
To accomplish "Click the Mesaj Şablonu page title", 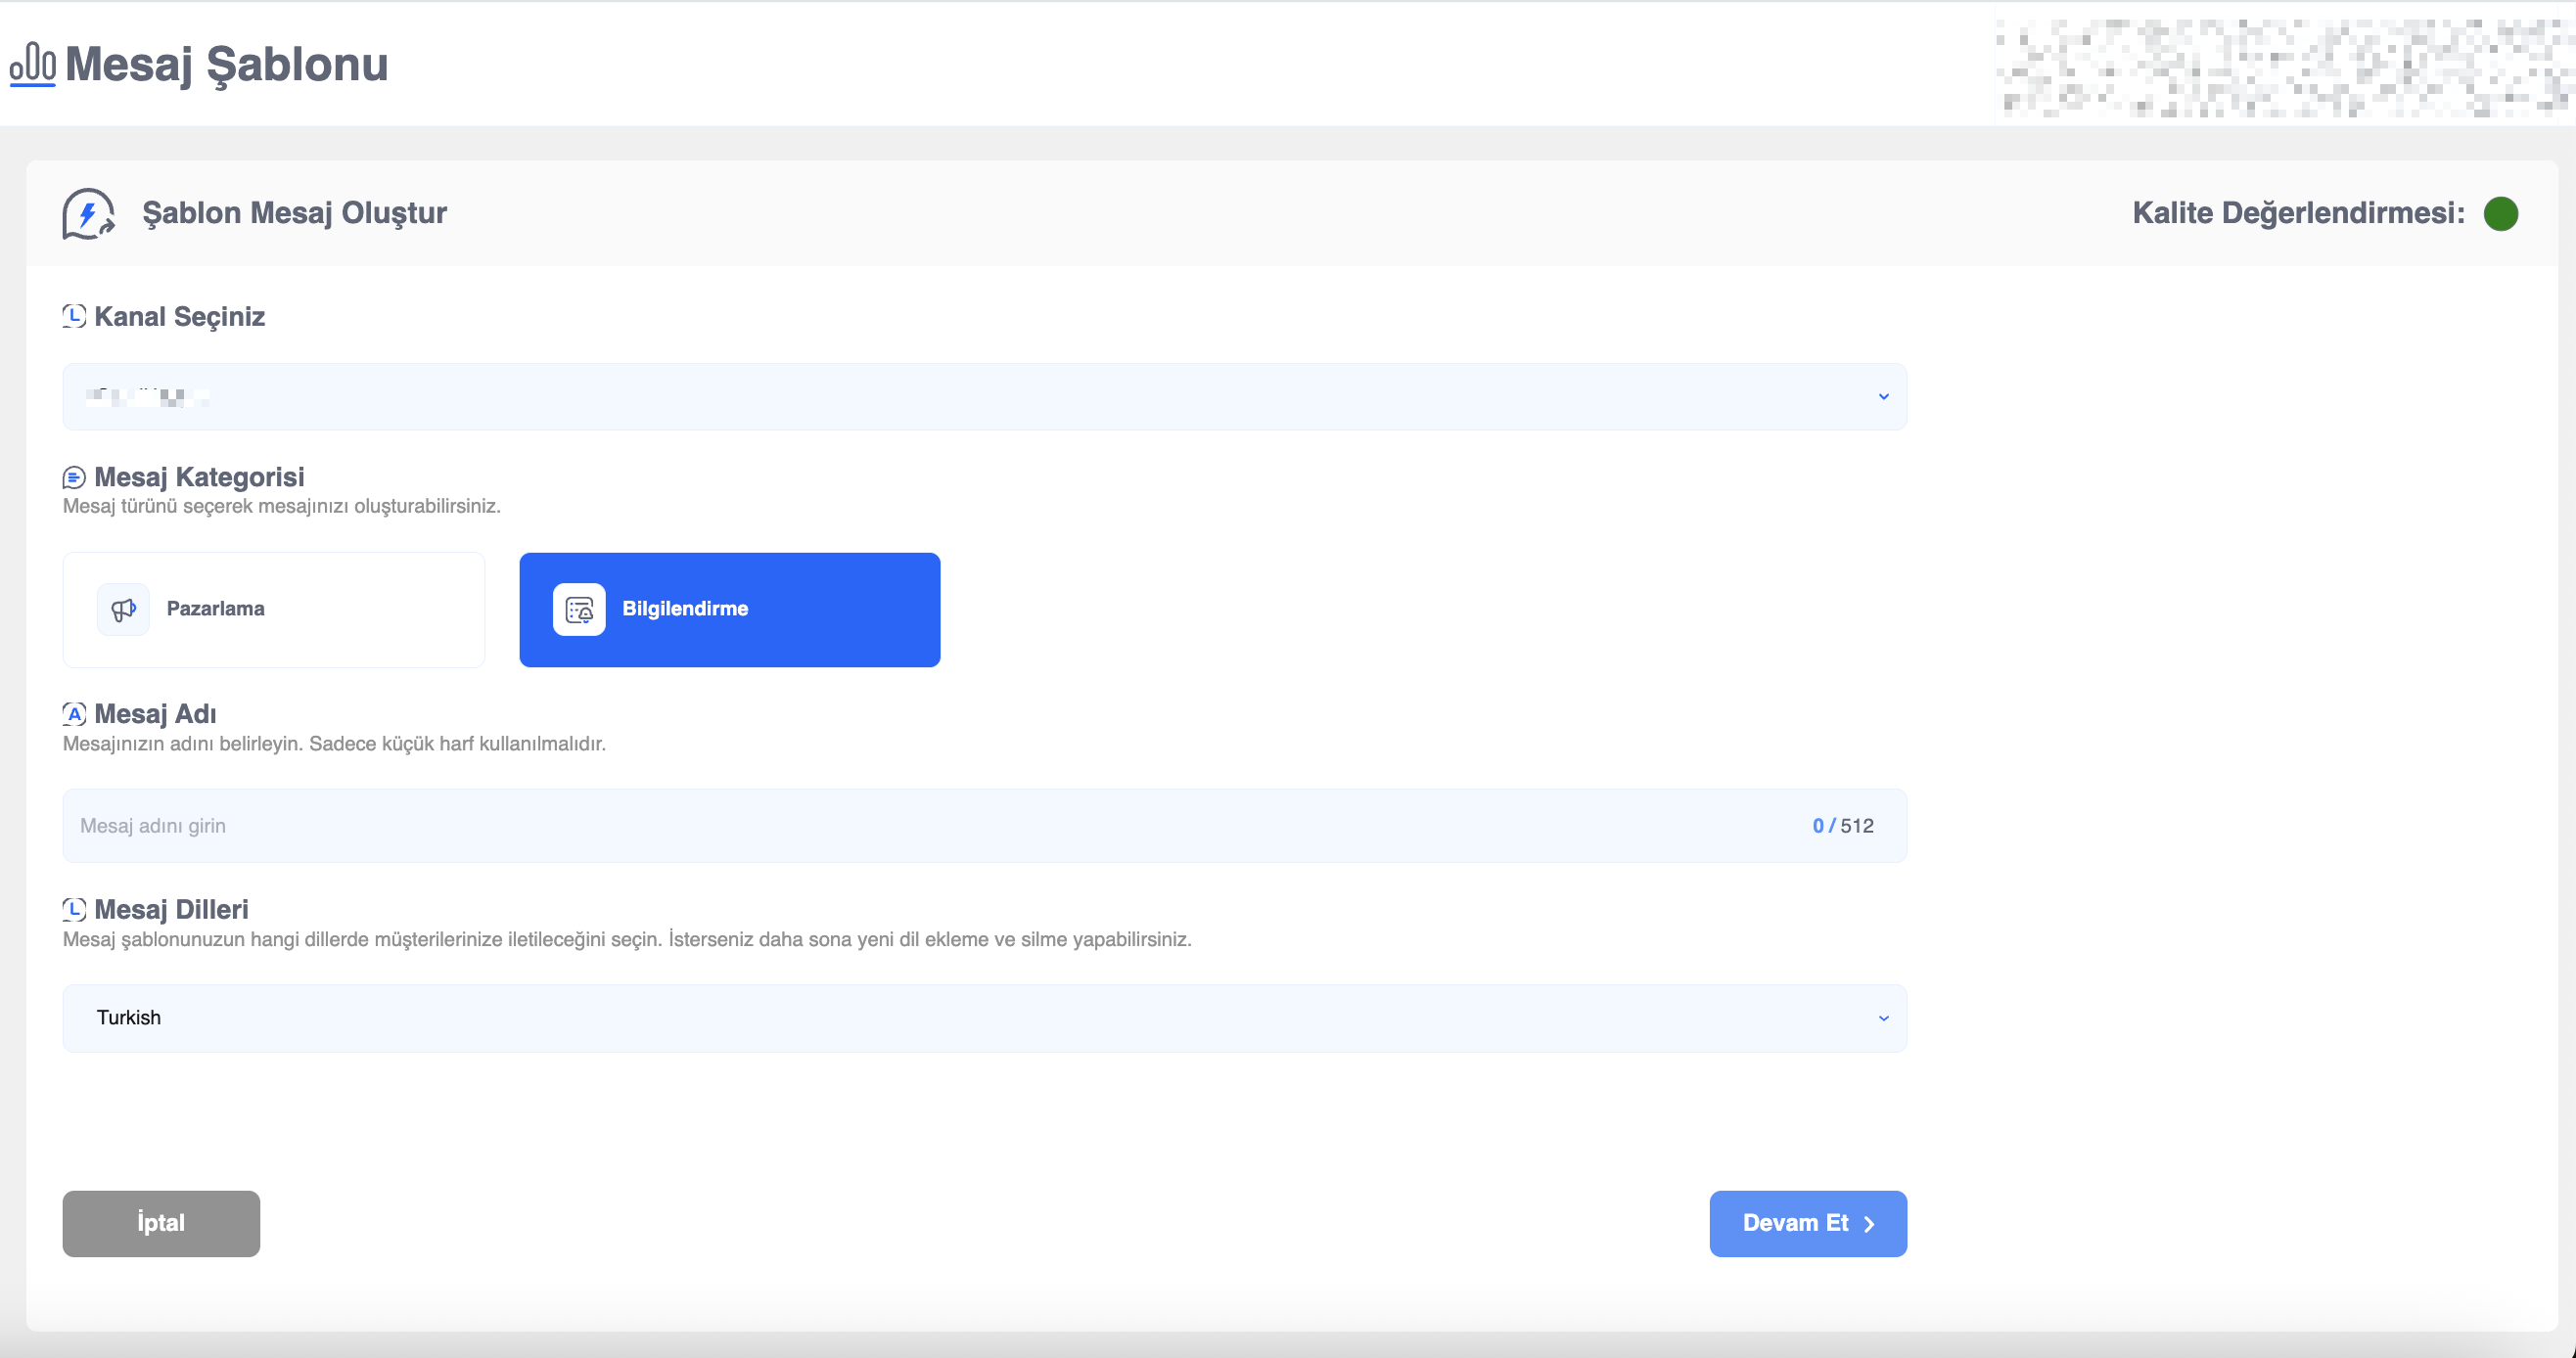I will coord(226,65).
